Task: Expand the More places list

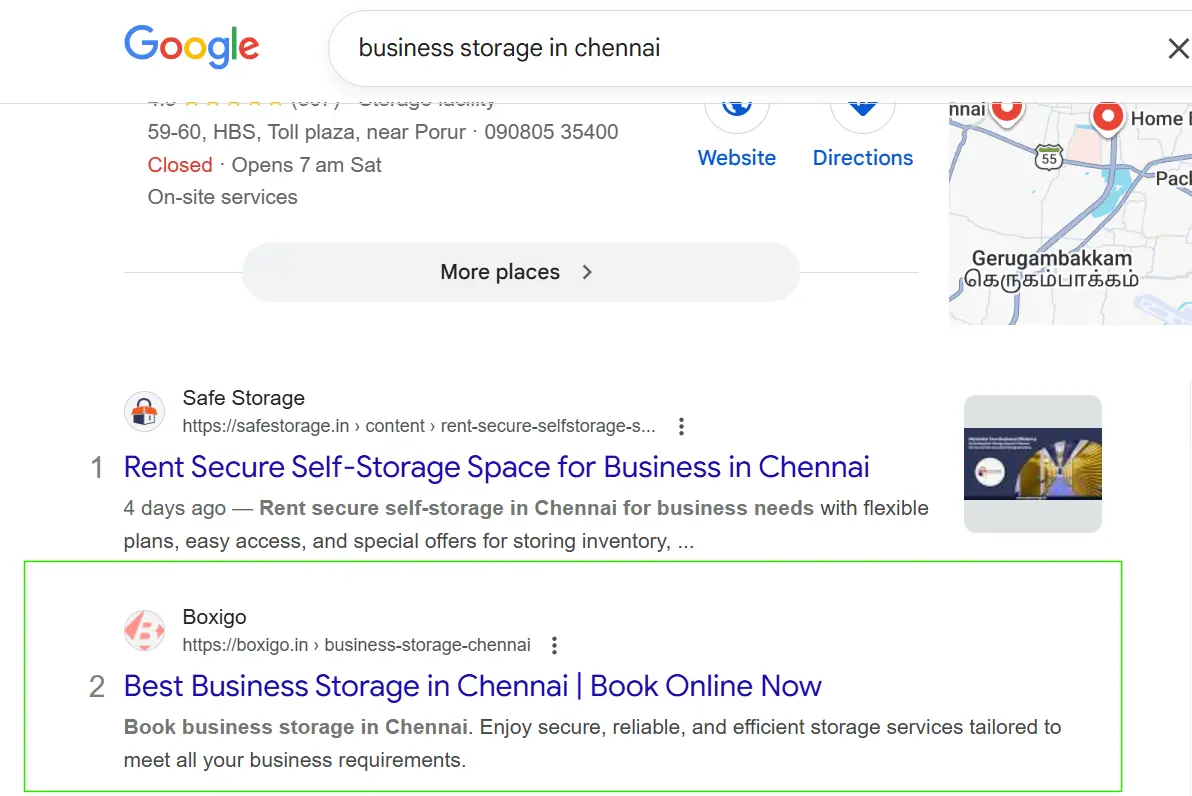Action: [520, 272]
